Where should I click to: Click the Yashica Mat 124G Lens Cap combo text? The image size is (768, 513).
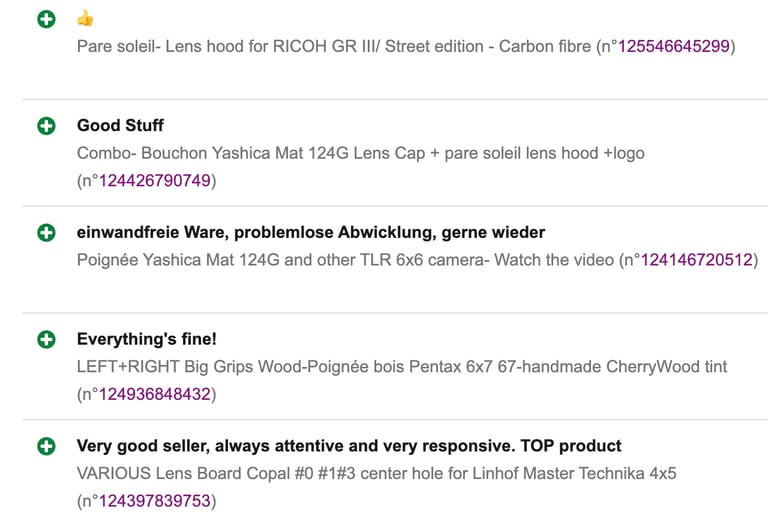pyautogui.click(x=360, y=154)
